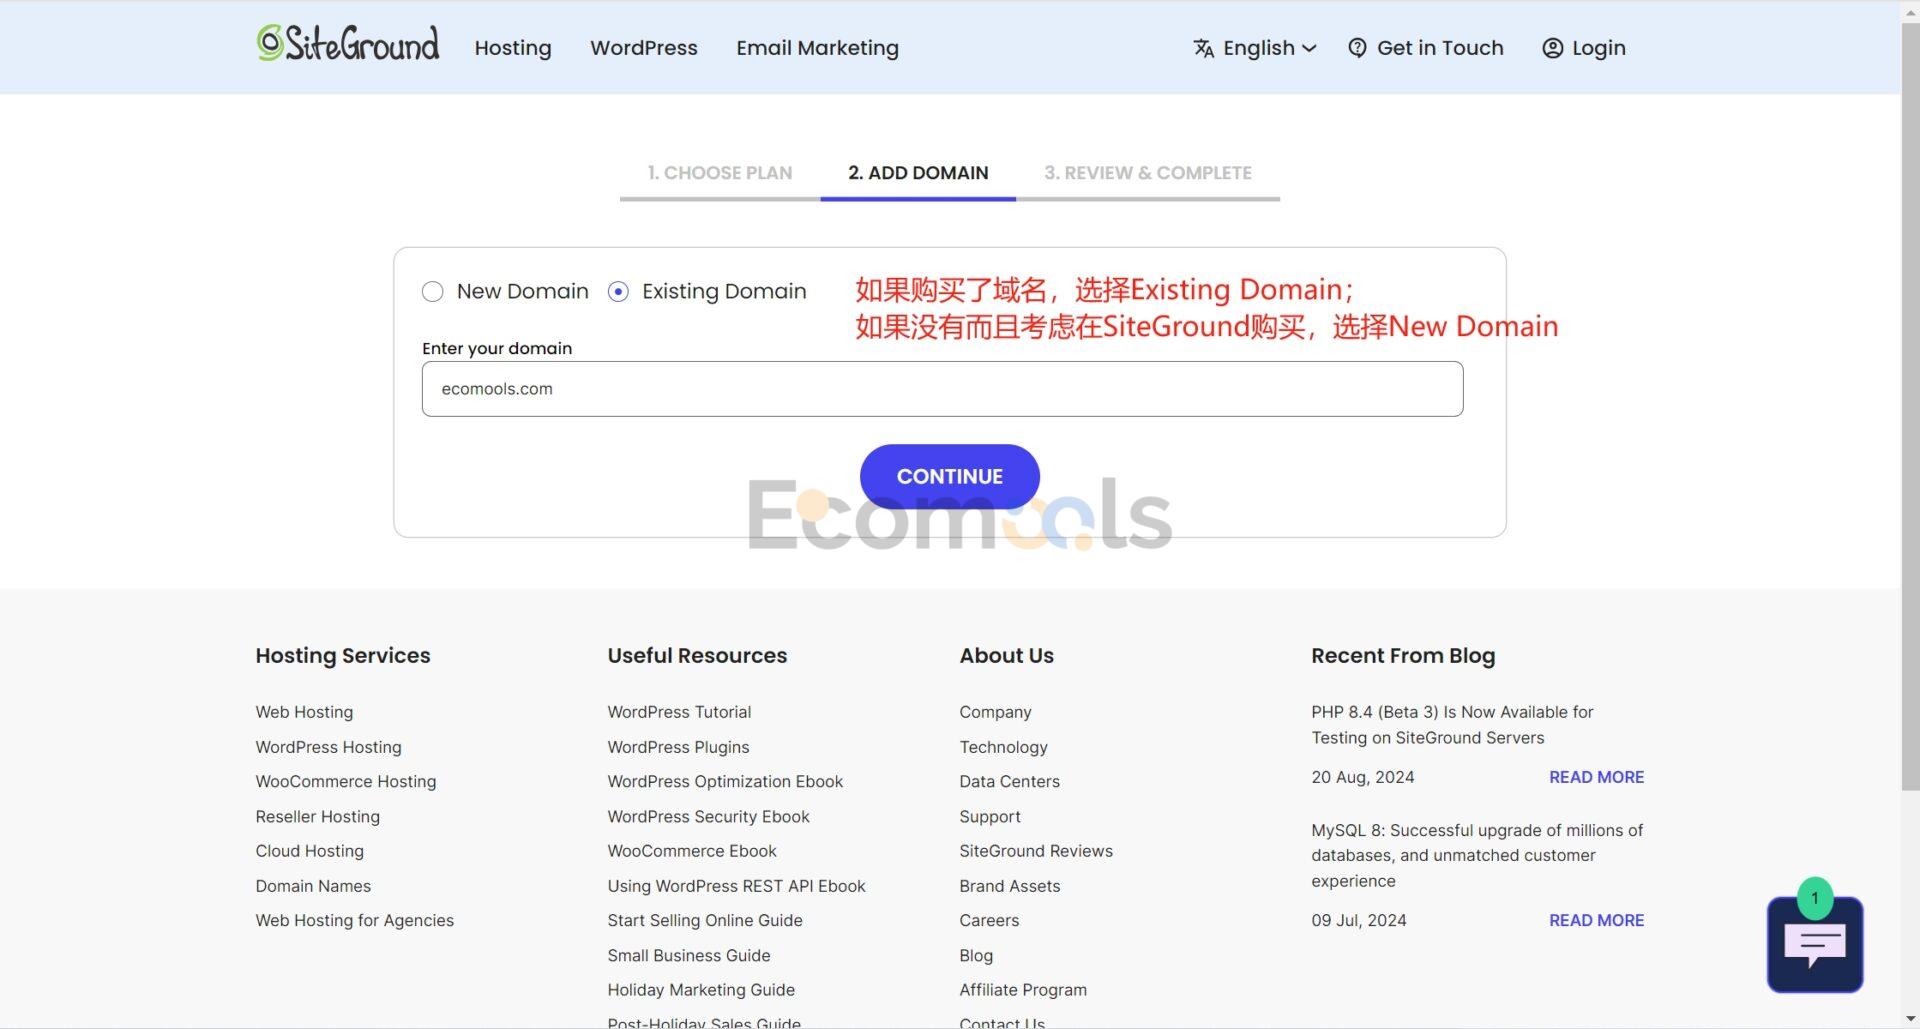Click READ MORE for the 09 Jul post
This screenshot has height=1029, width=1920.
tap(1596, 920)
